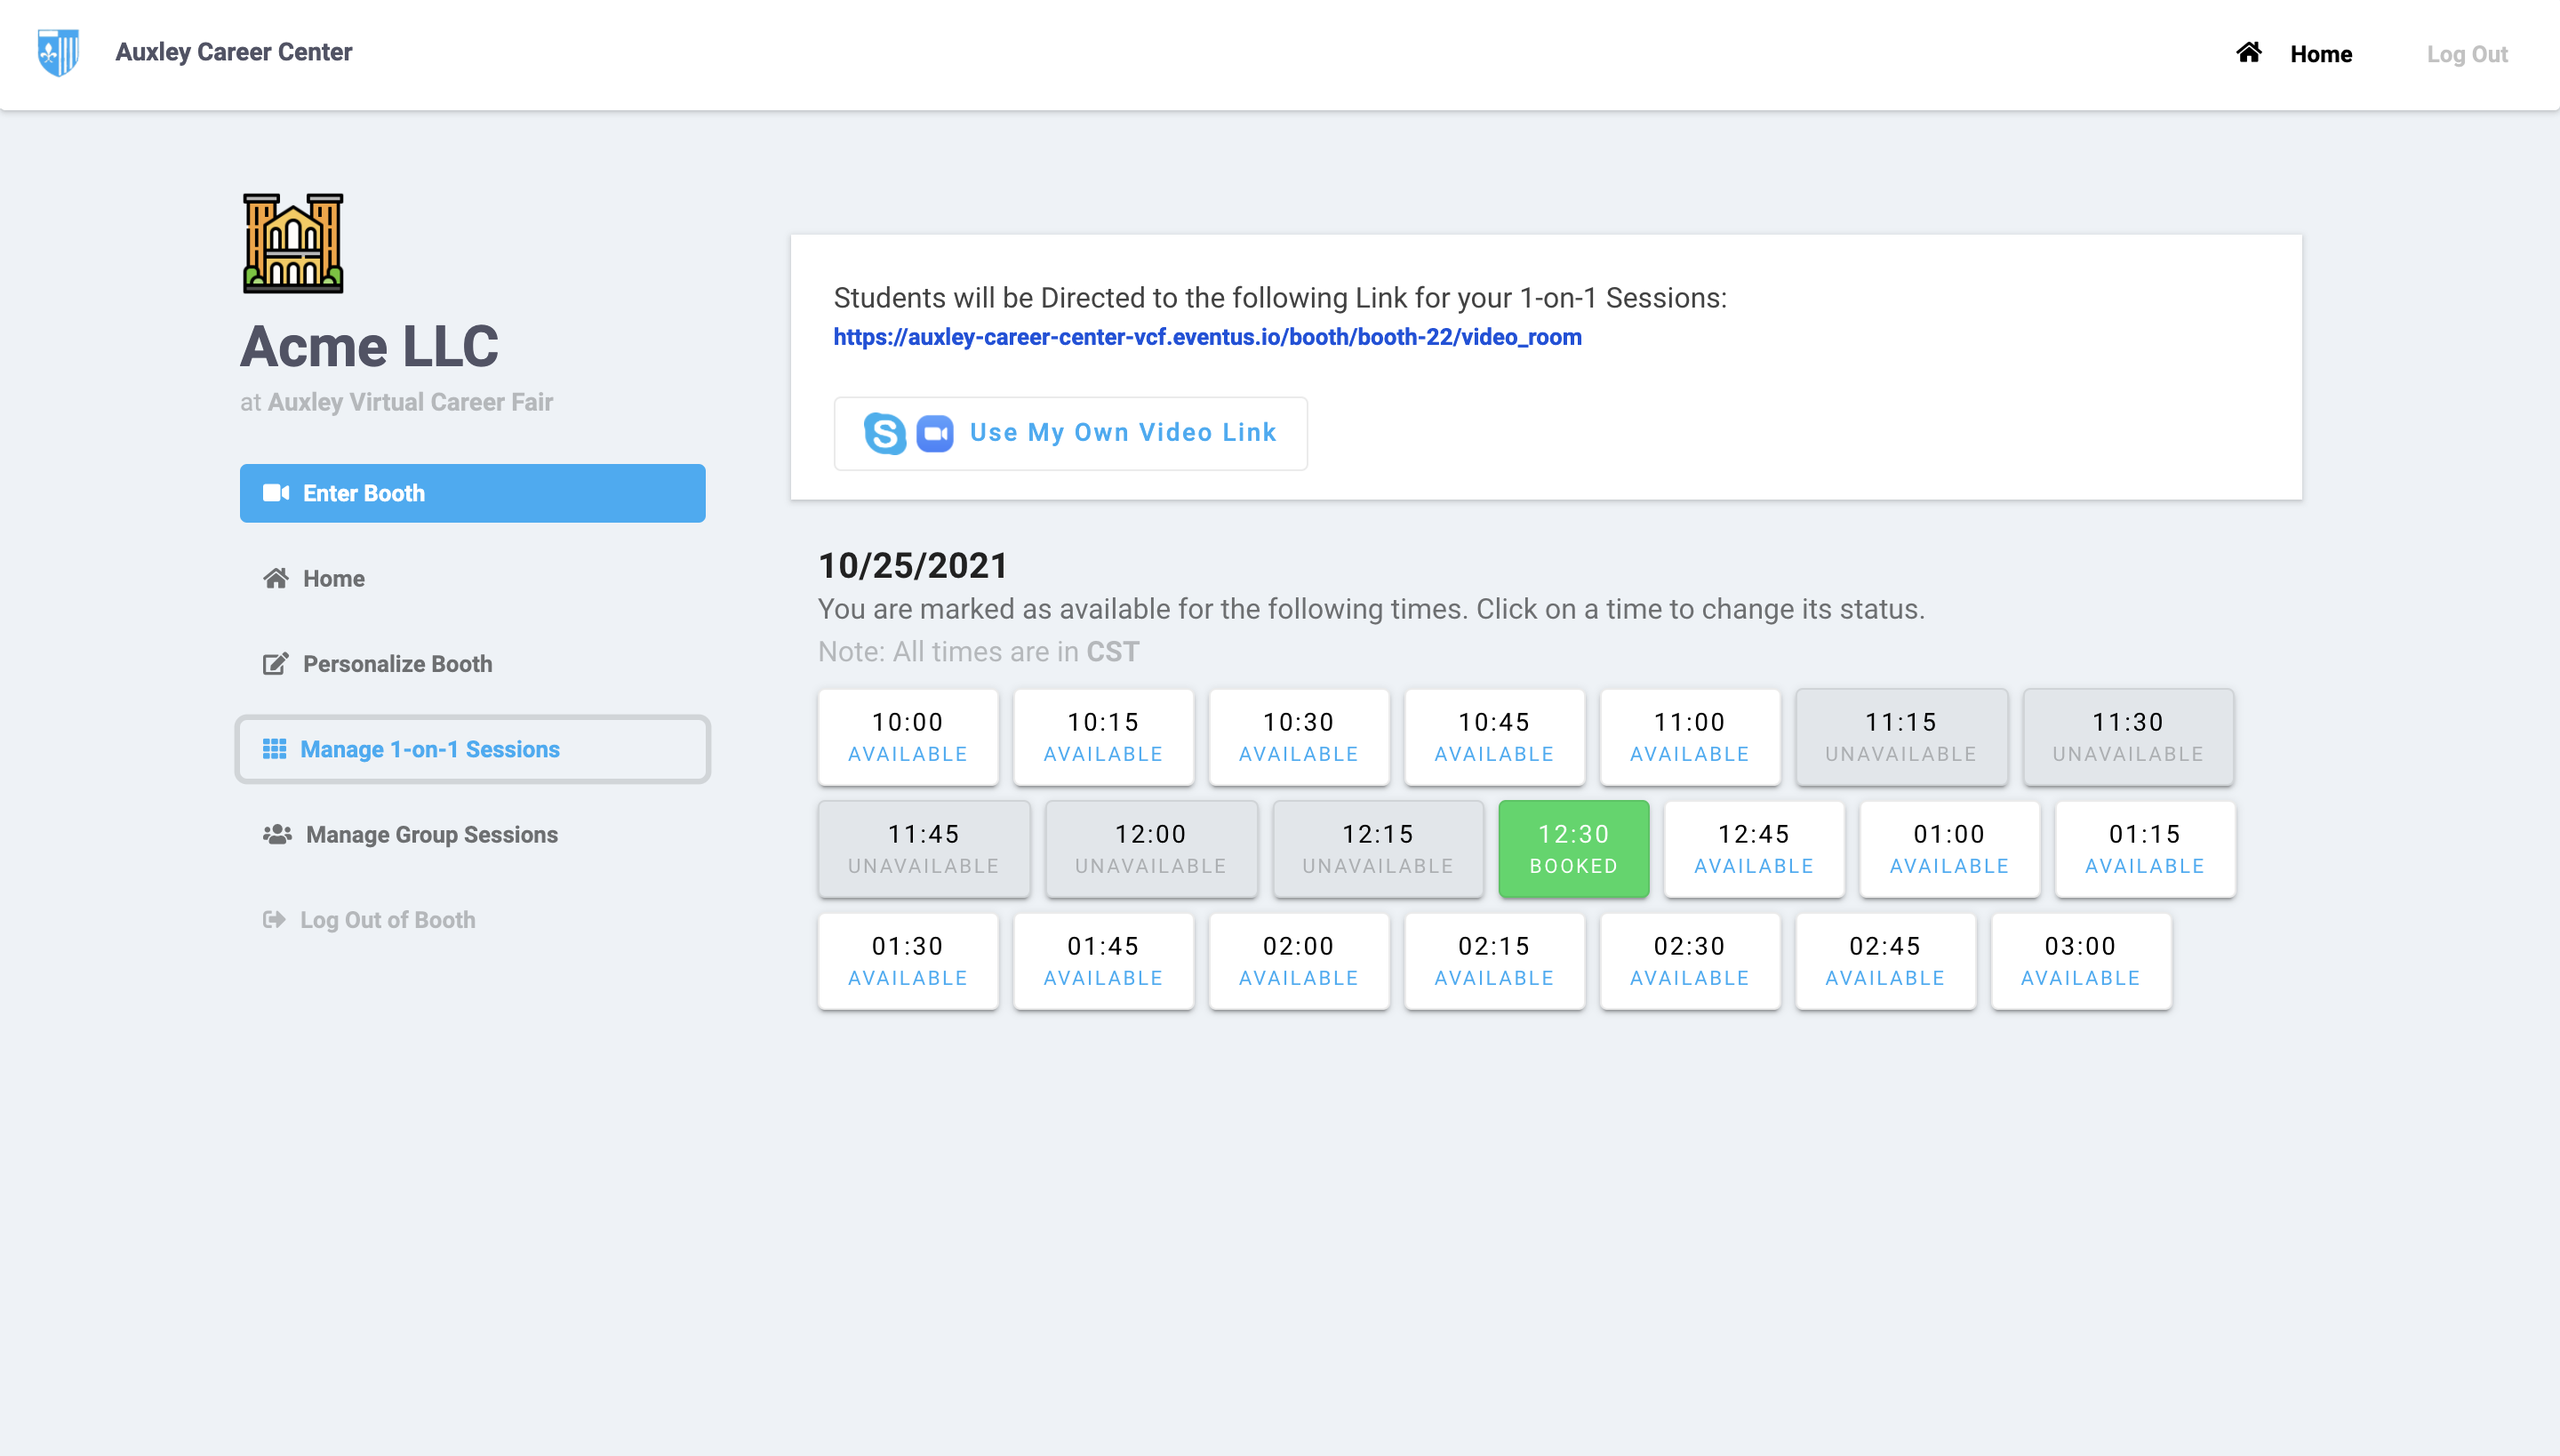Open Manage Group Sessions
Viewport: 2560px width, 1456px height.
coord(472,834)
